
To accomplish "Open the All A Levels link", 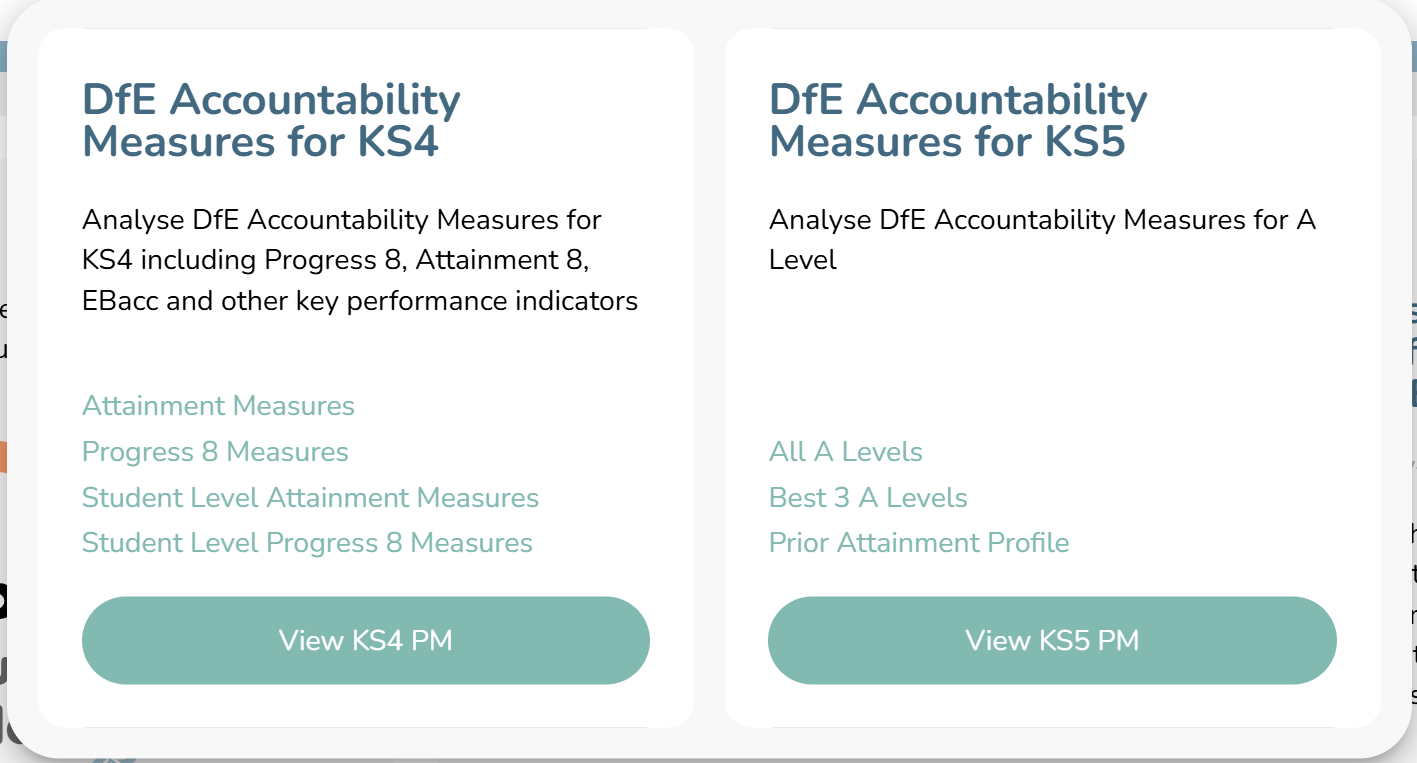I will pos(845,452).
